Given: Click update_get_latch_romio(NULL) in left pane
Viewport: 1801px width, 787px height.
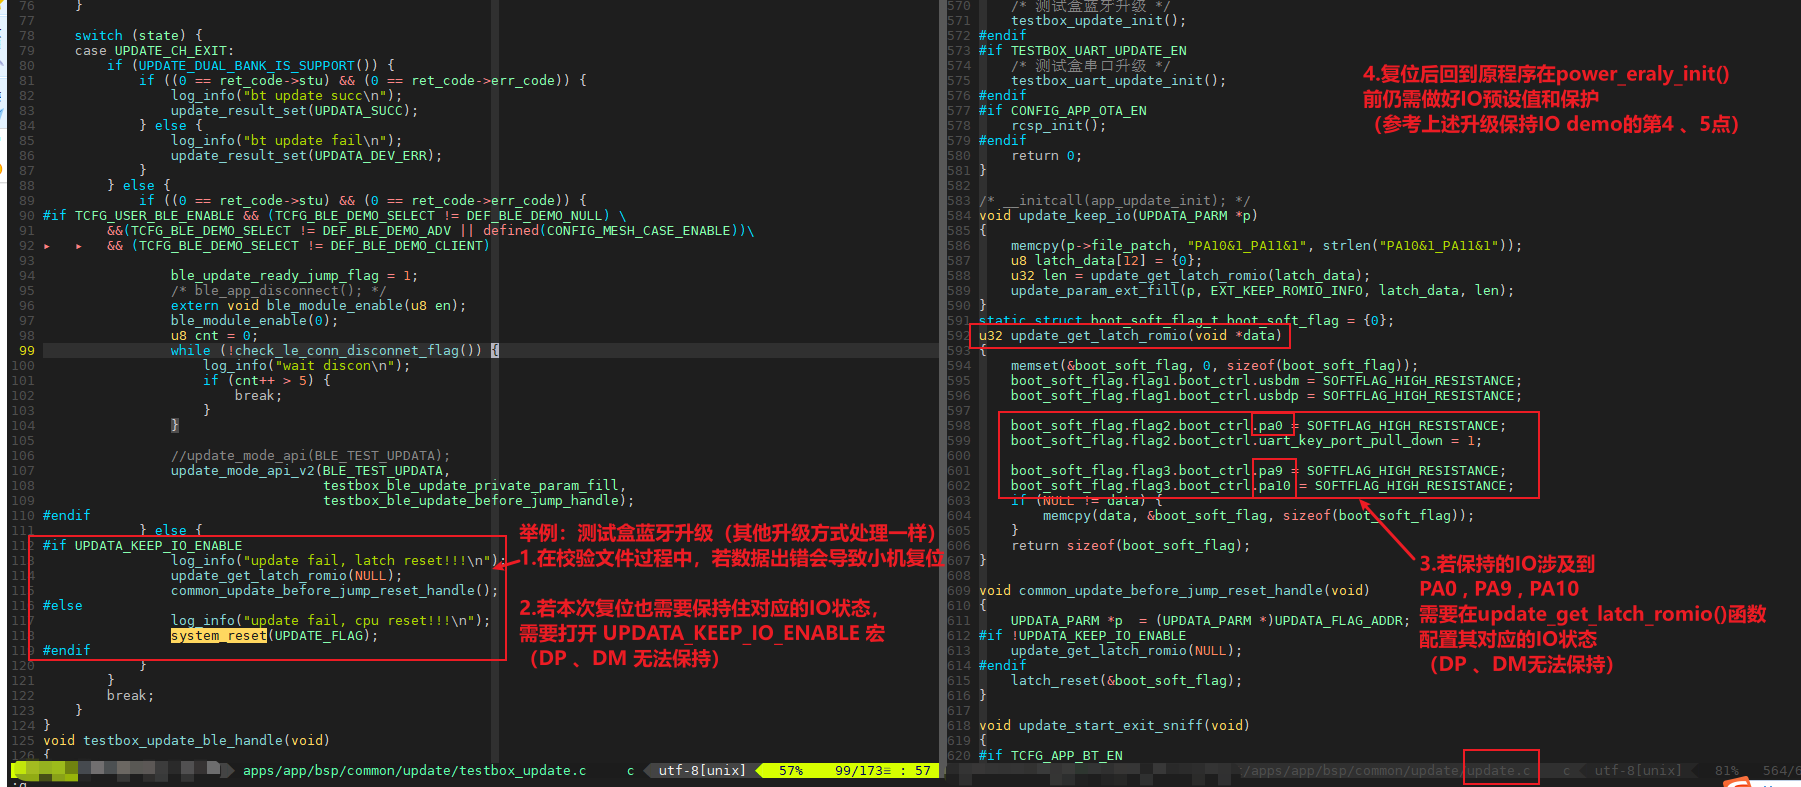Looking at the screenshot, I should pyautogui.click(x=286, y=575).
